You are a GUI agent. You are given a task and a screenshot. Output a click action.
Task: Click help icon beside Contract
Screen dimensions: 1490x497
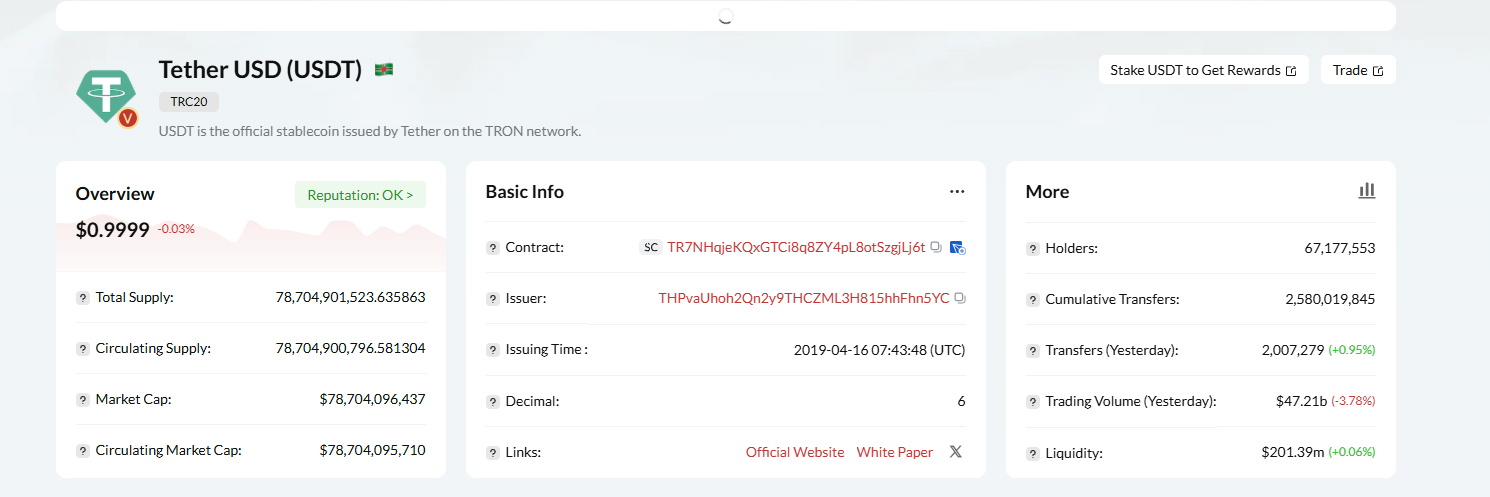click(493, 248)
